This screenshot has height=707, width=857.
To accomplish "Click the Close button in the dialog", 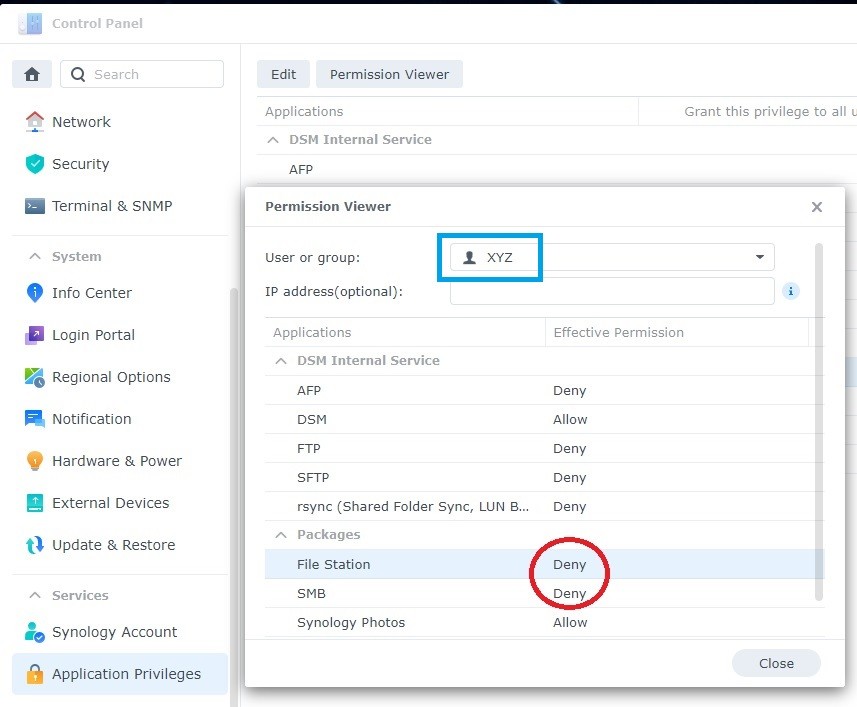I will point(775,663).
